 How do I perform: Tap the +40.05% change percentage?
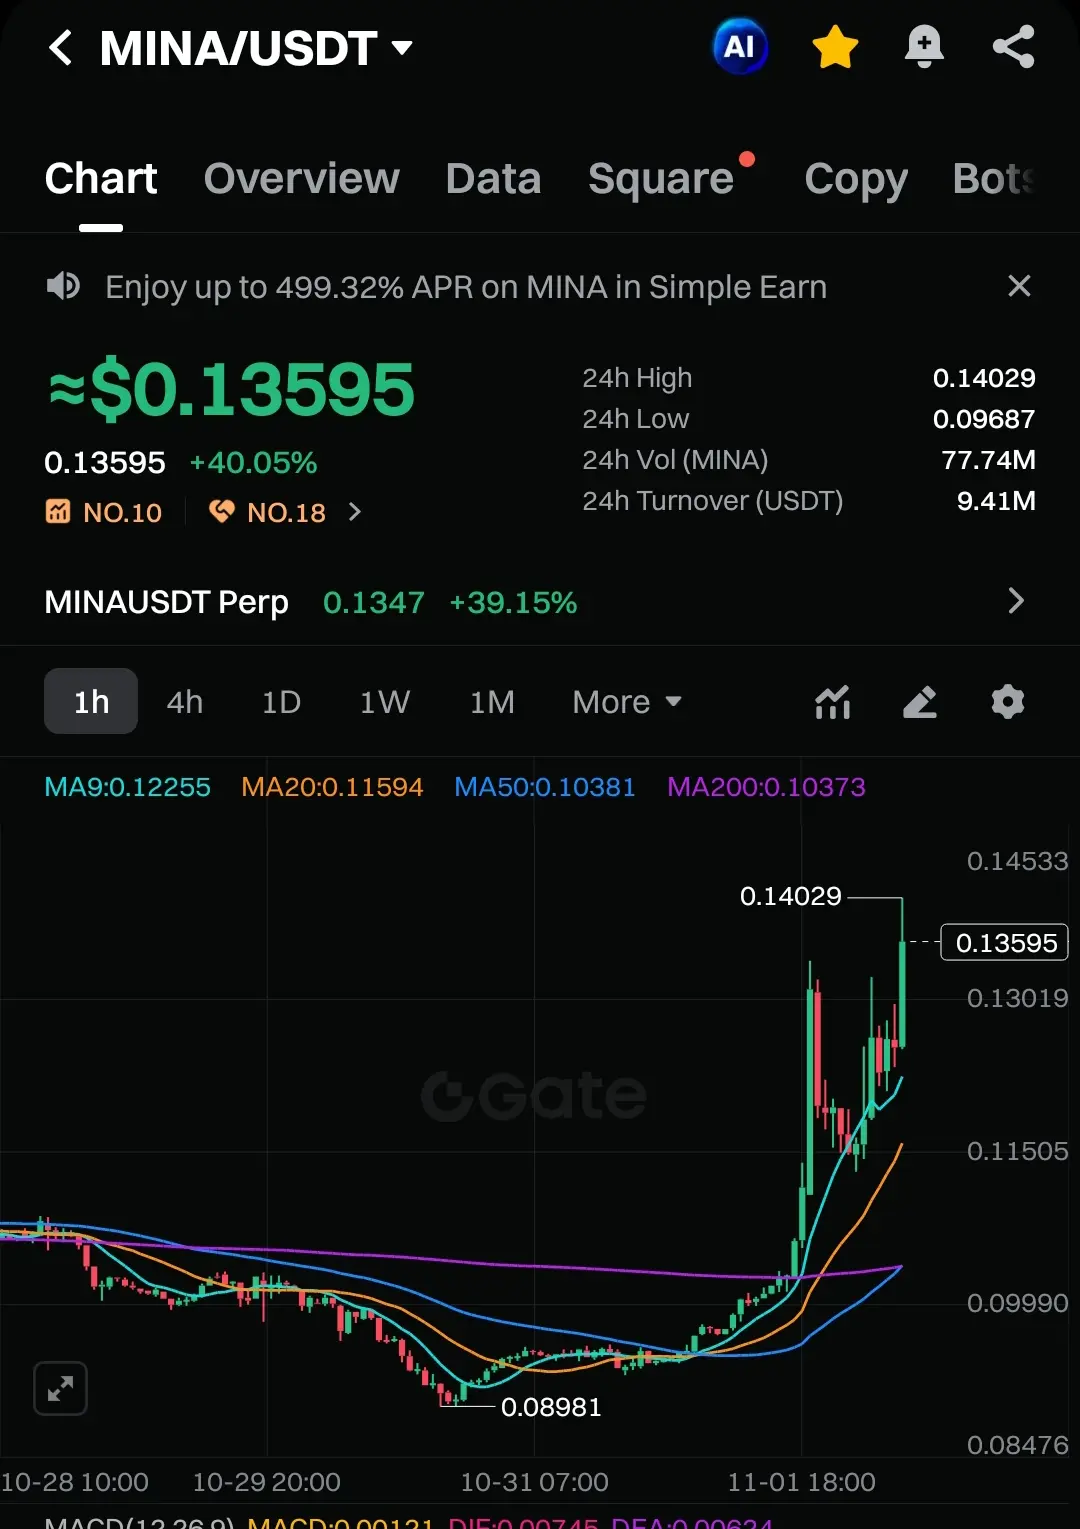(253, 462)
